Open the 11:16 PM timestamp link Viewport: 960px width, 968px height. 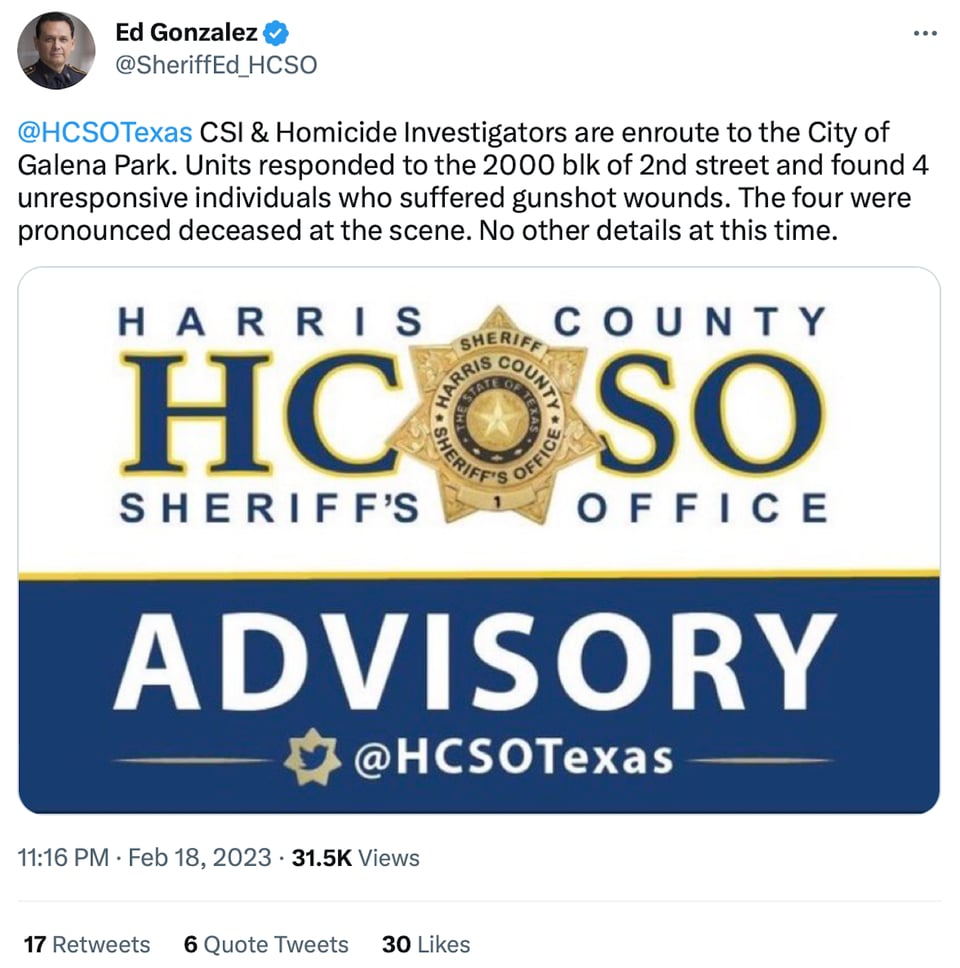[x=63, y=857]
